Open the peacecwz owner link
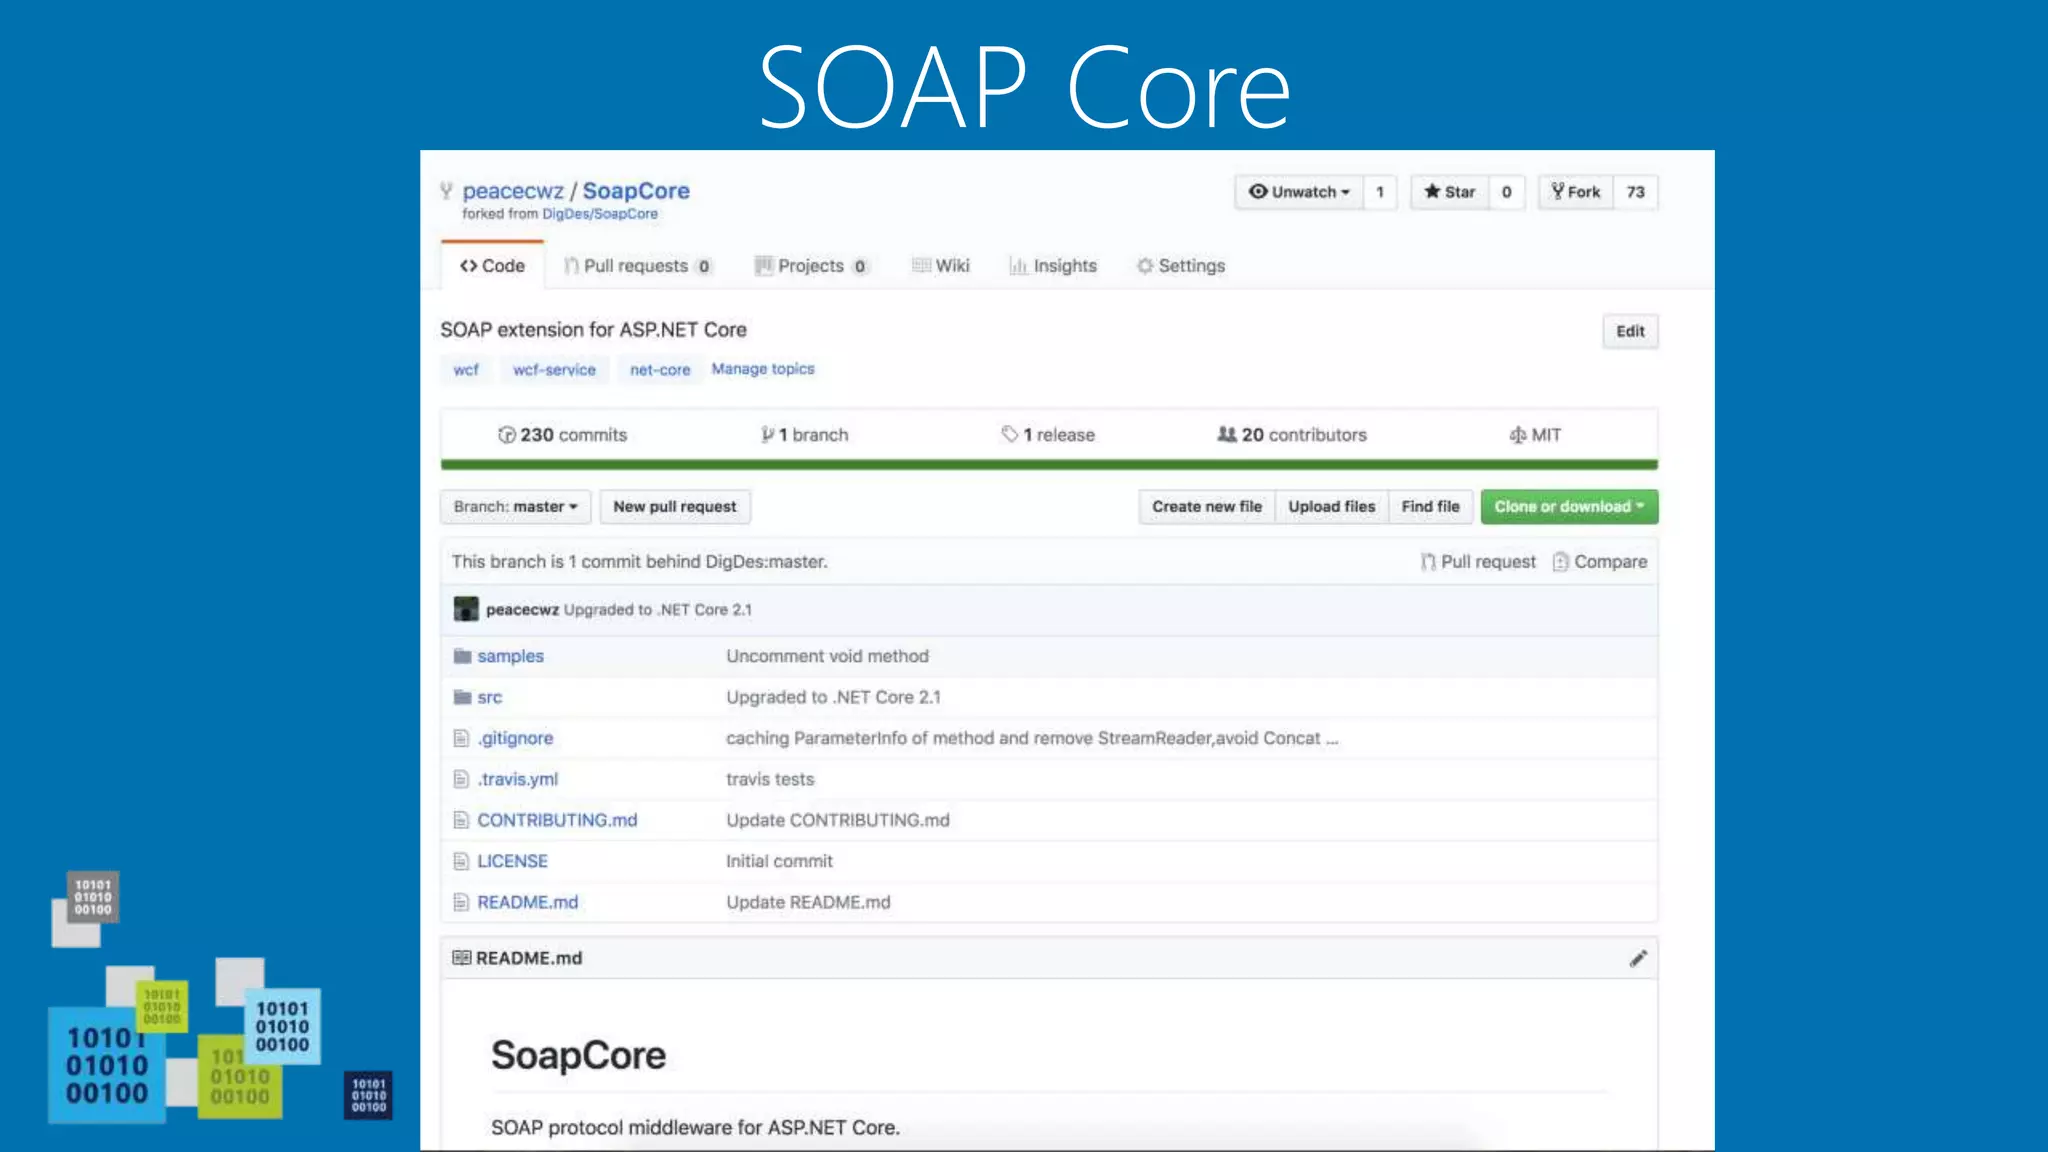The image size is (2048, 1152). click(x=513, y=191)
